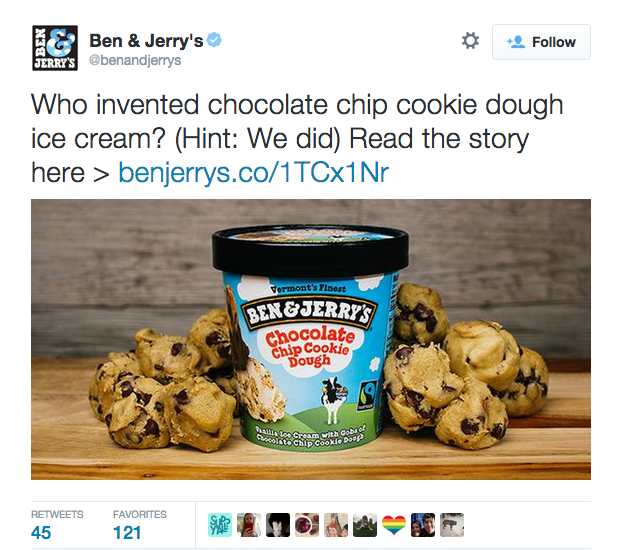Screen dimensions: 623x550
Task: Open the black hat person avatar
Action: 278,525
